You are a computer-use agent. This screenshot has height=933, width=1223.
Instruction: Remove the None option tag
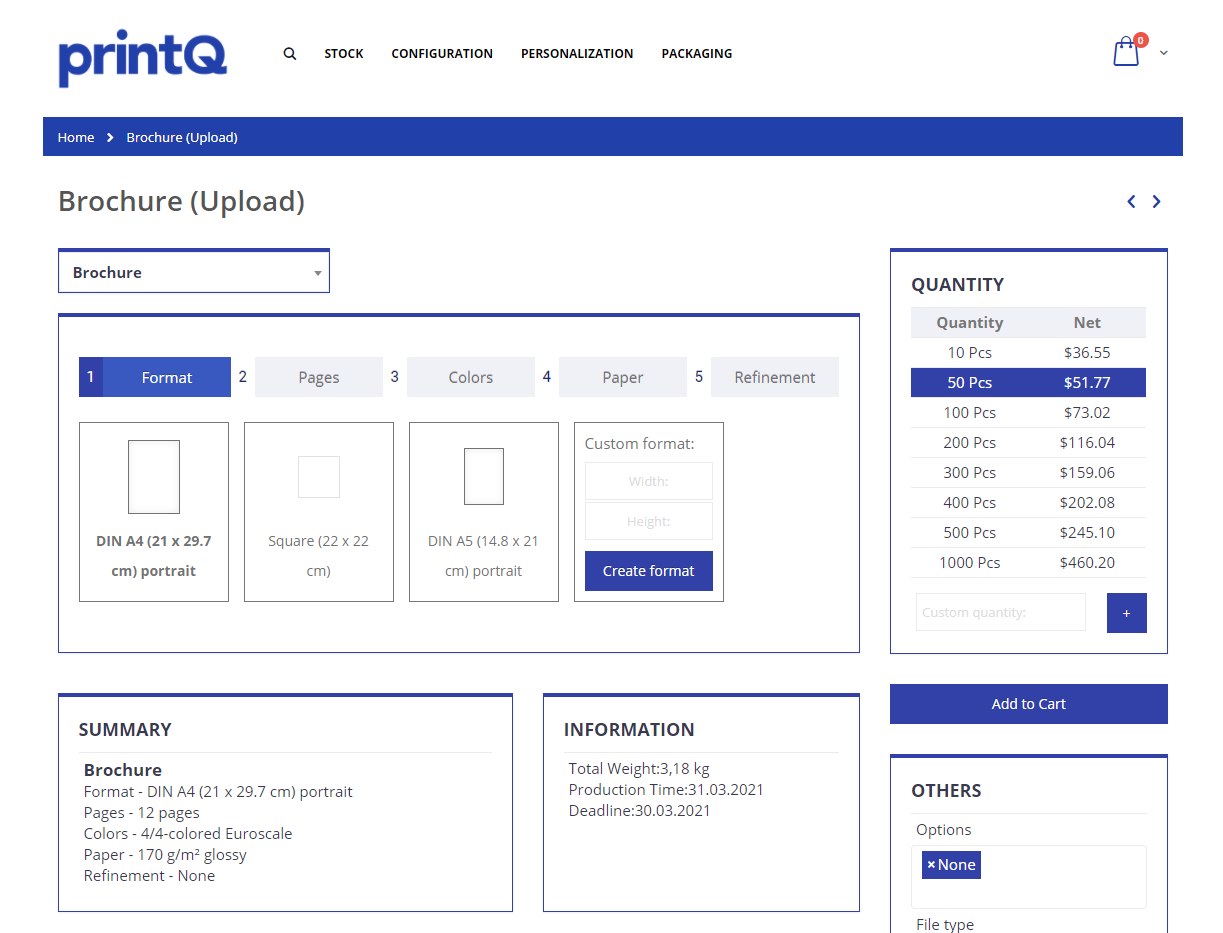(x=931, y=865)
